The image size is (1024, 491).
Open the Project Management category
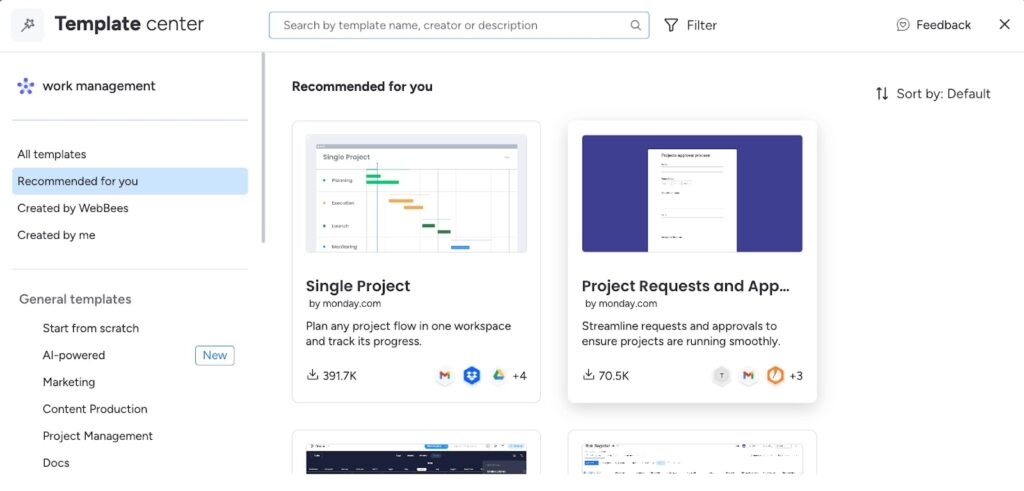coord(97,436)
